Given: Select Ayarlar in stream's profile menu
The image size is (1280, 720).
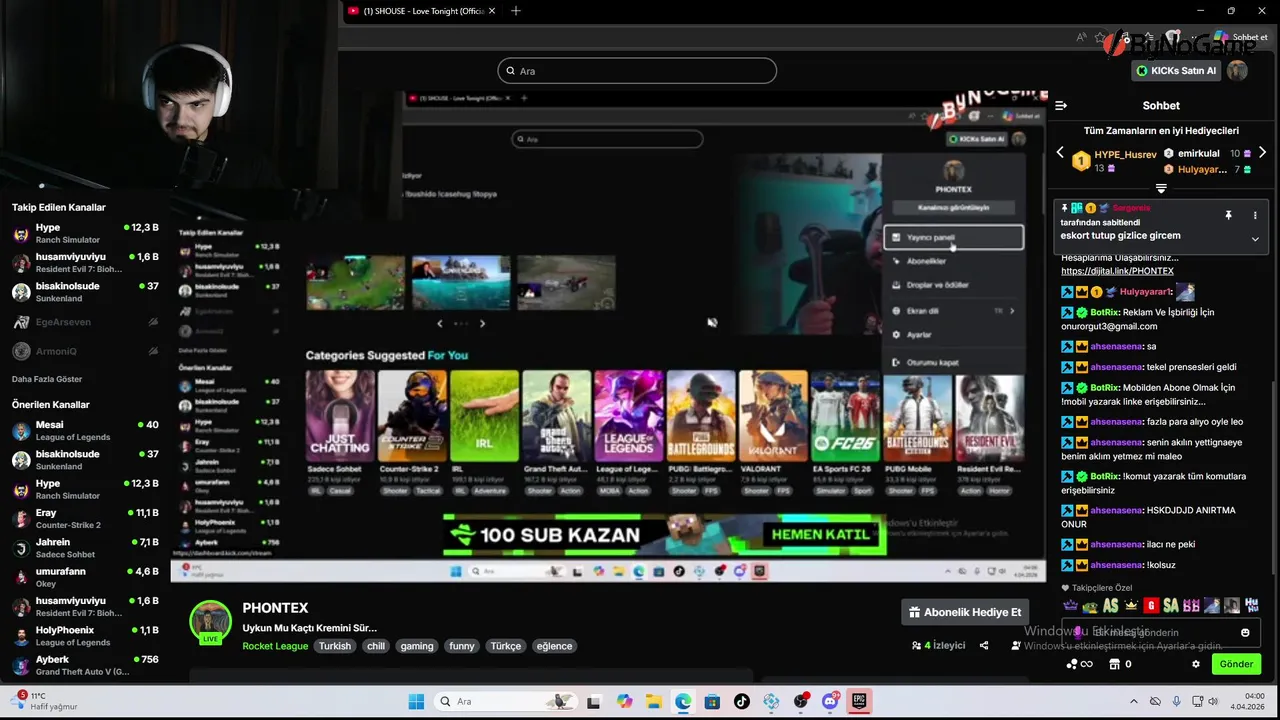Looking at the screenshot, I should [x=953, y=335].
